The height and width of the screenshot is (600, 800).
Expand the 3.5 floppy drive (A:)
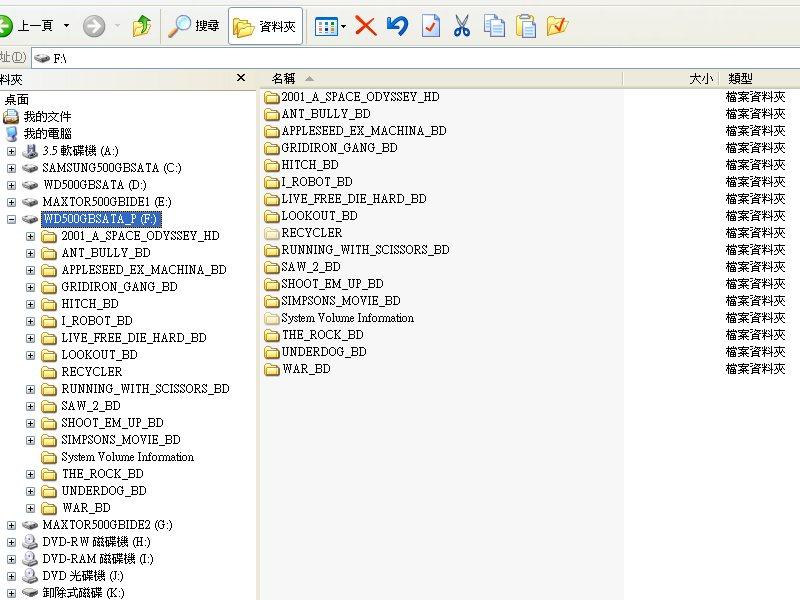click(11, 151)
